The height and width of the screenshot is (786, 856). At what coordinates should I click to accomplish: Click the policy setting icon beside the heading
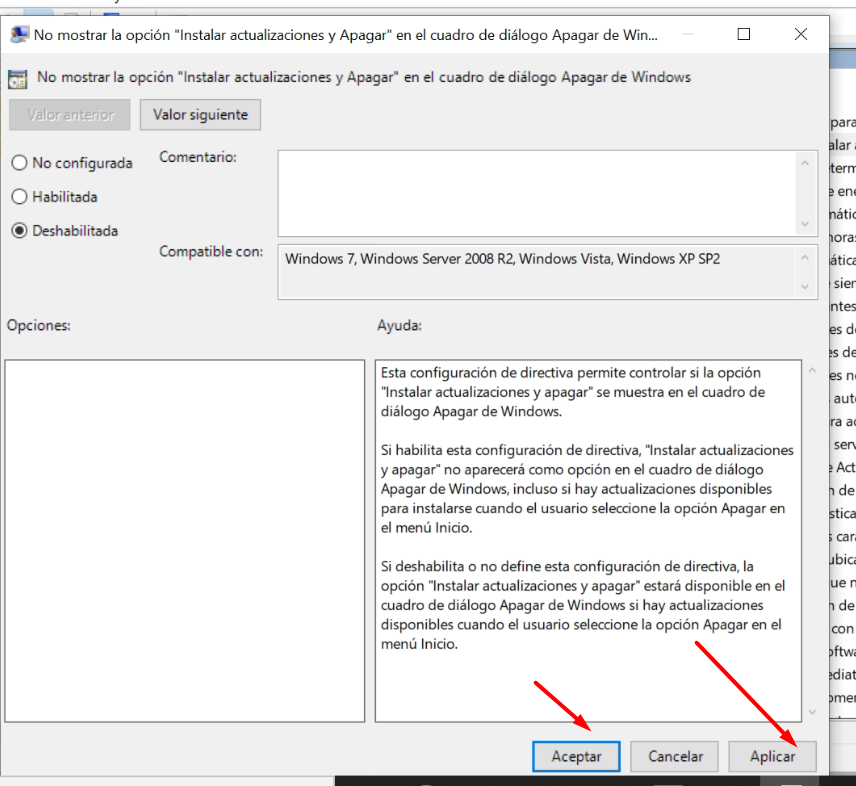(18, 77)
